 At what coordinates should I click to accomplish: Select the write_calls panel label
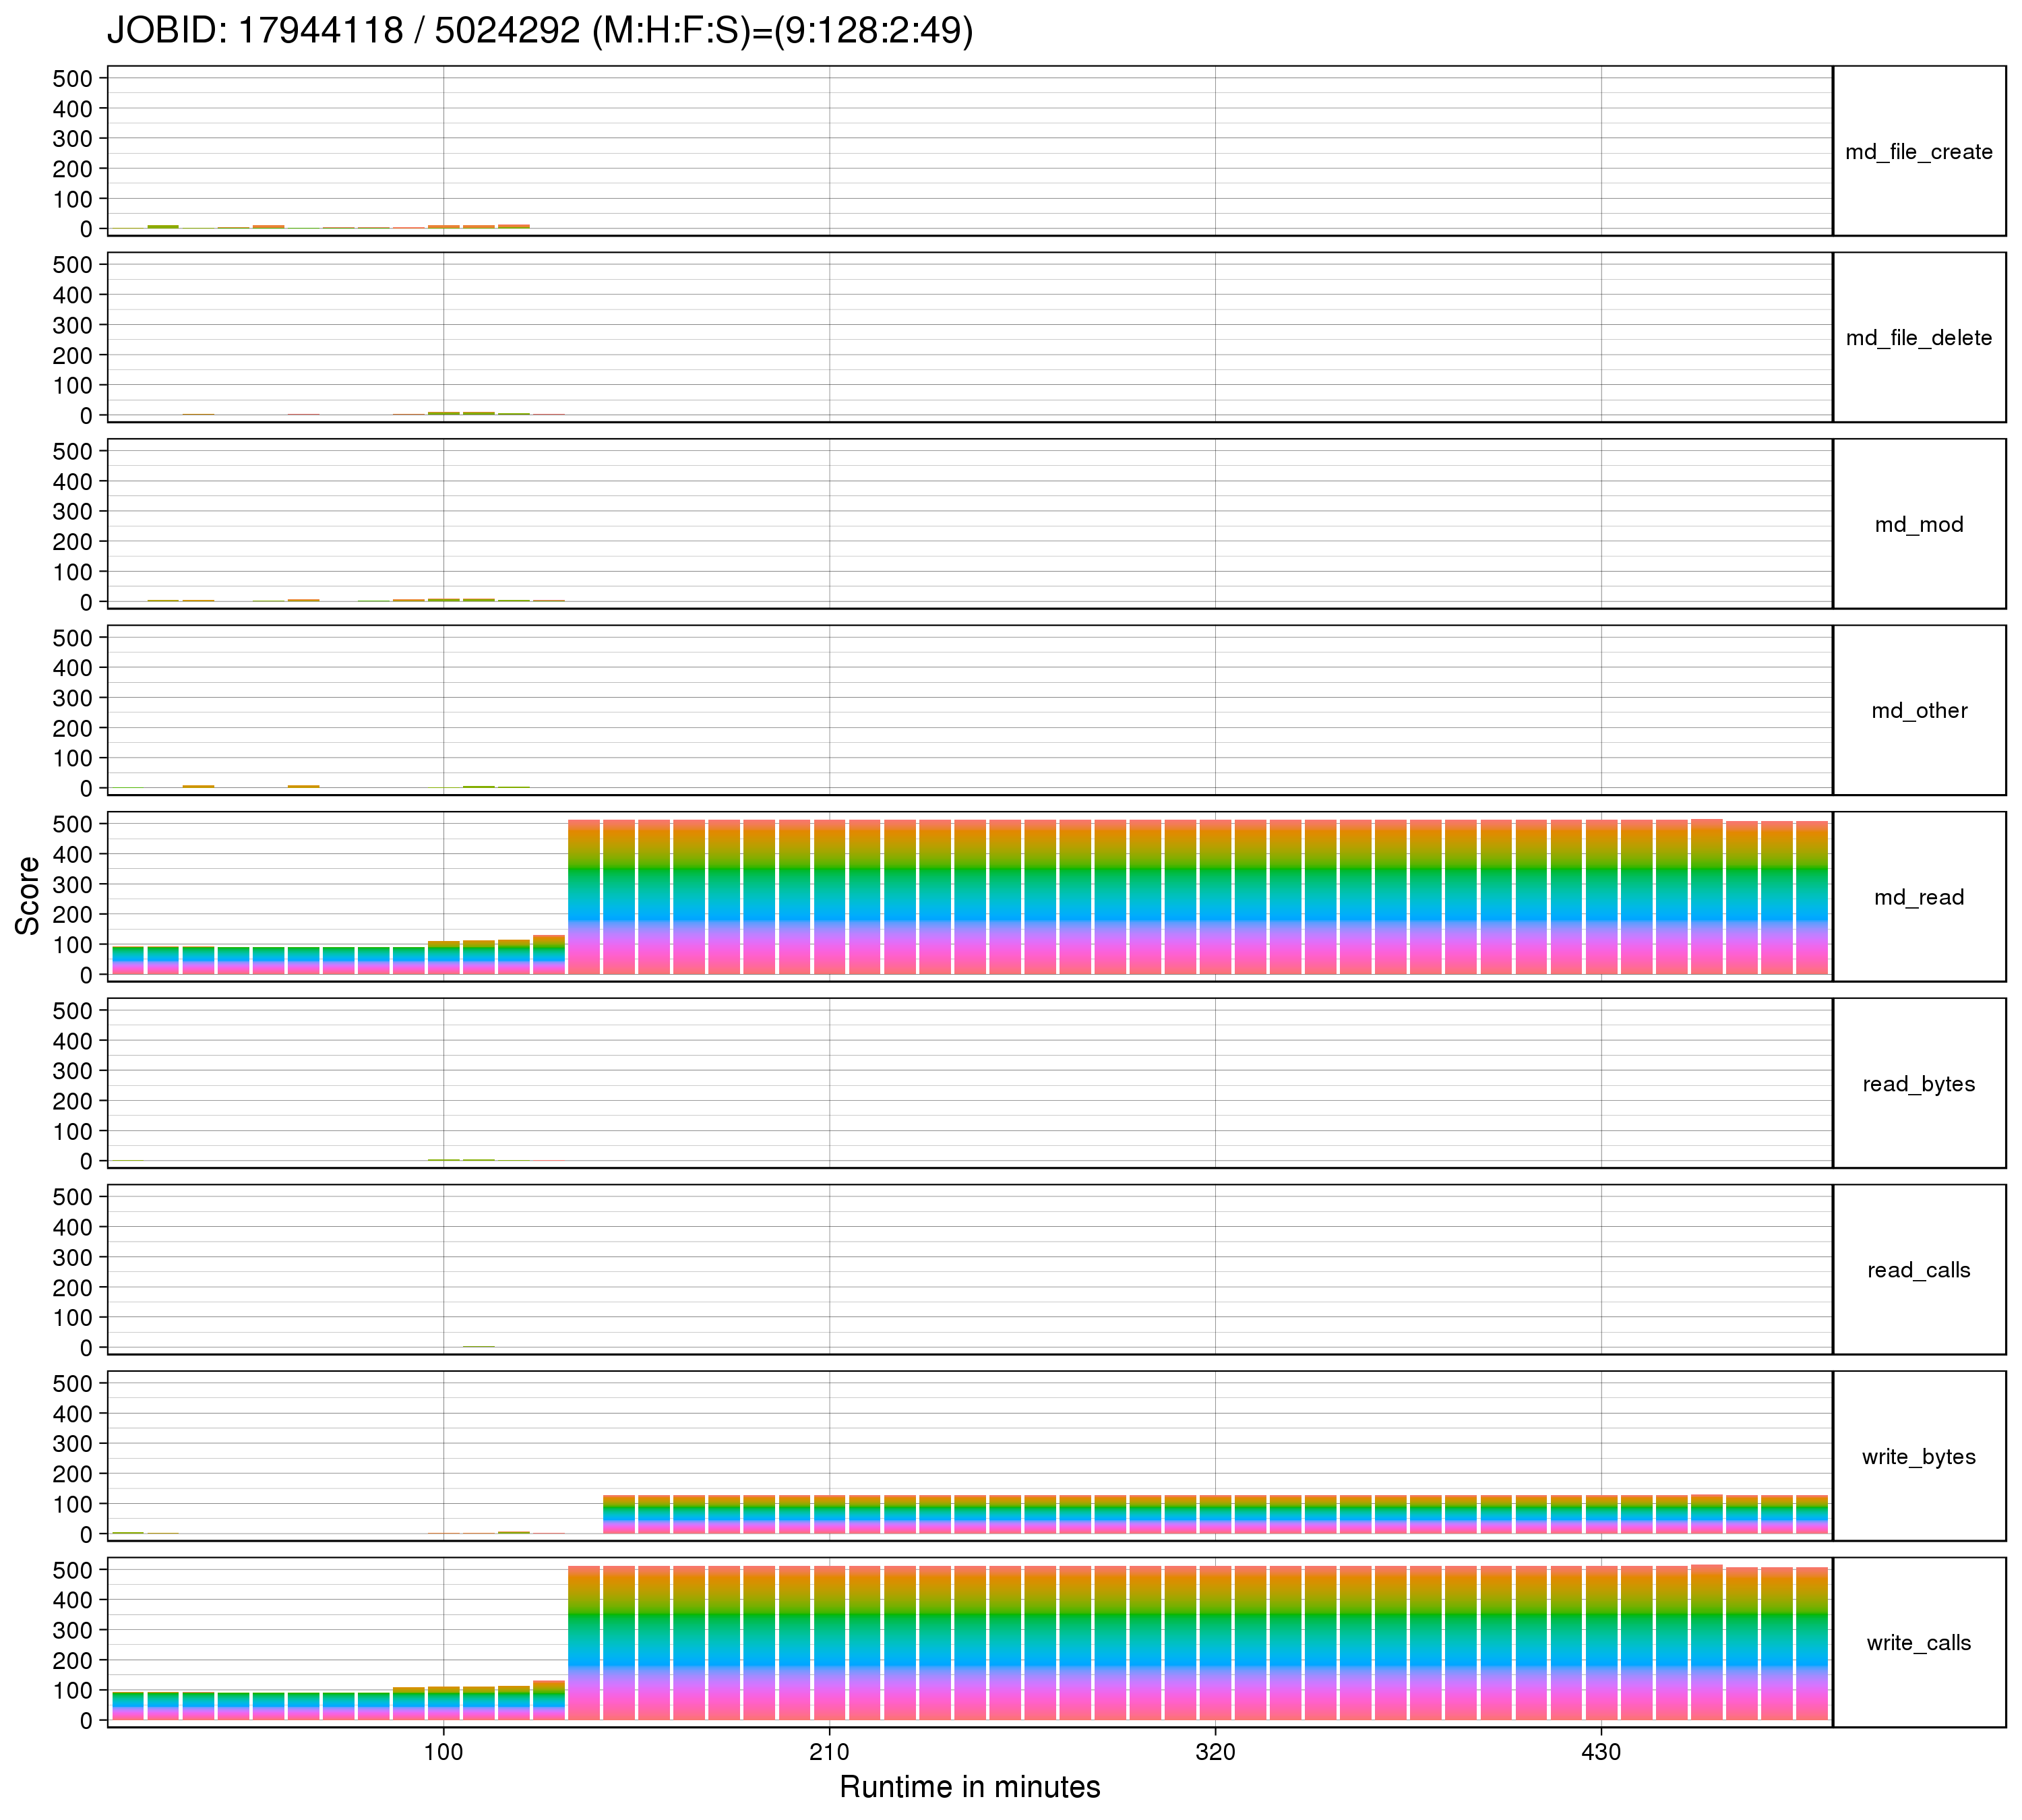(x=1918, y=1643)
